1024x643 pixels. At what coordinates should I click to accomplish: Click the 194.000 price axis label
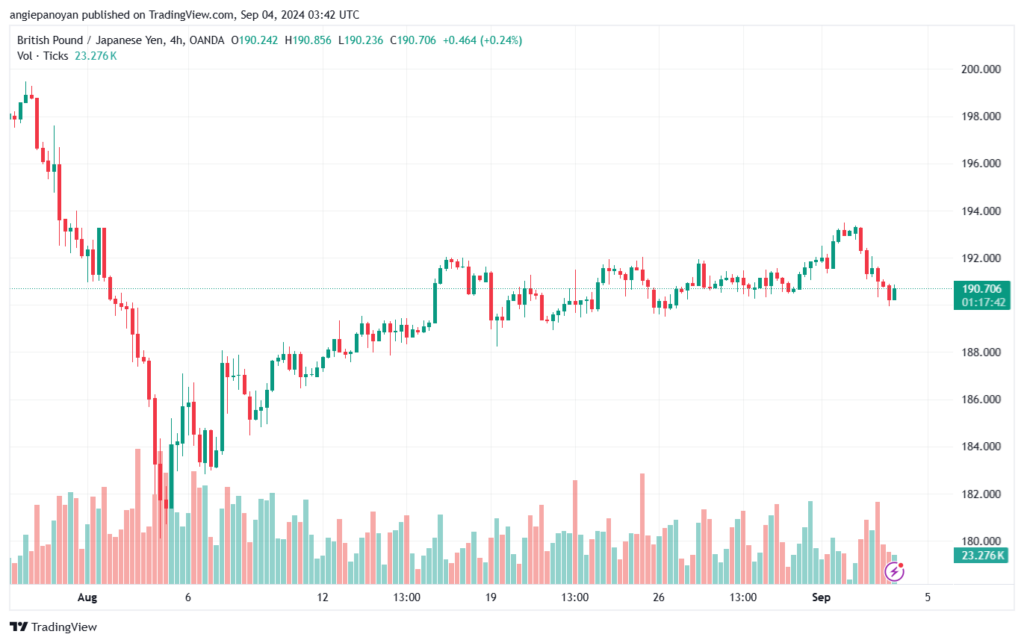[x=980, y=211]
